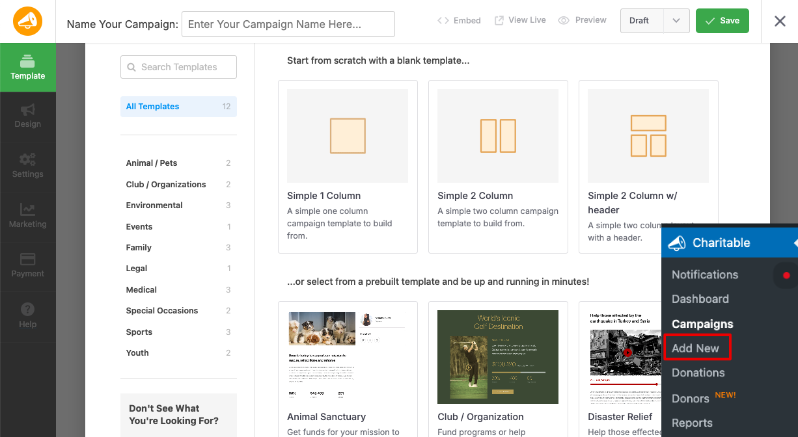The width and height of the screenshot is (798, 437).
Task: Click the search magnifier icon
Action: (131, 67)
